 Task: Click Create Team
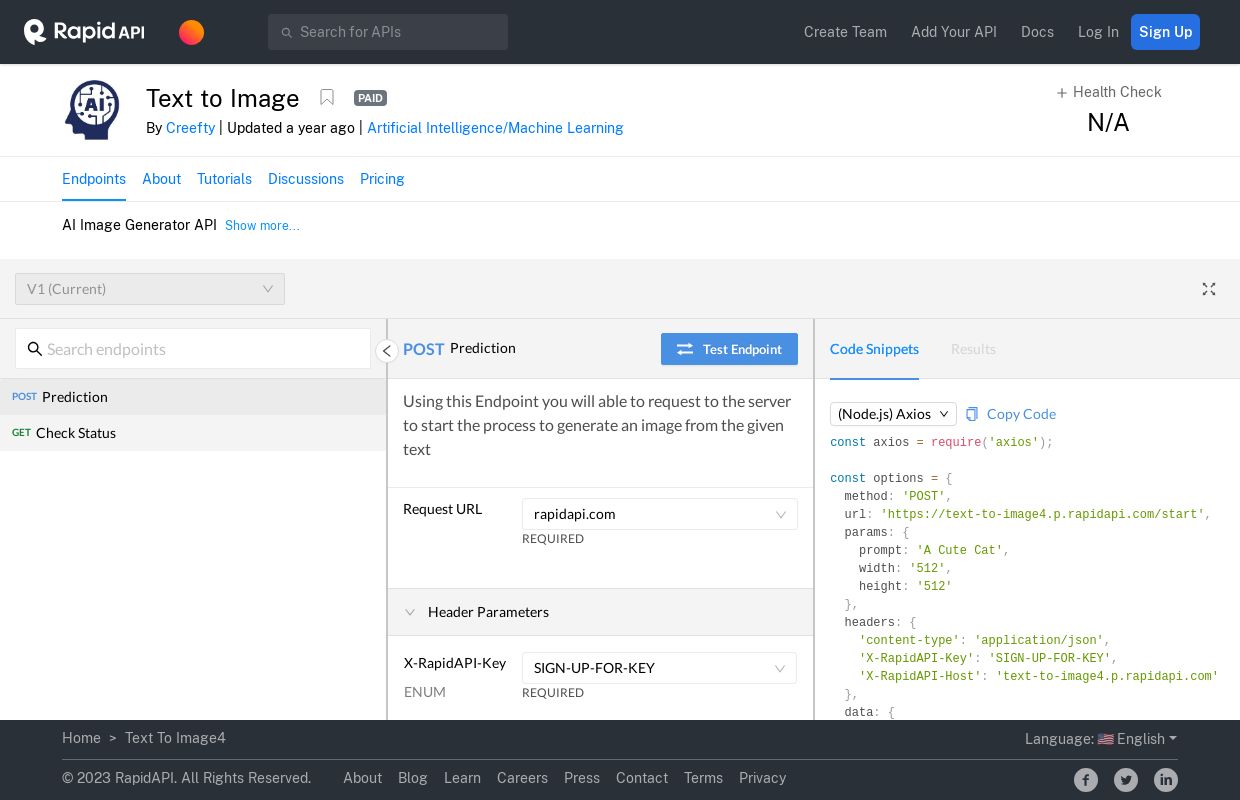point(845,32)
